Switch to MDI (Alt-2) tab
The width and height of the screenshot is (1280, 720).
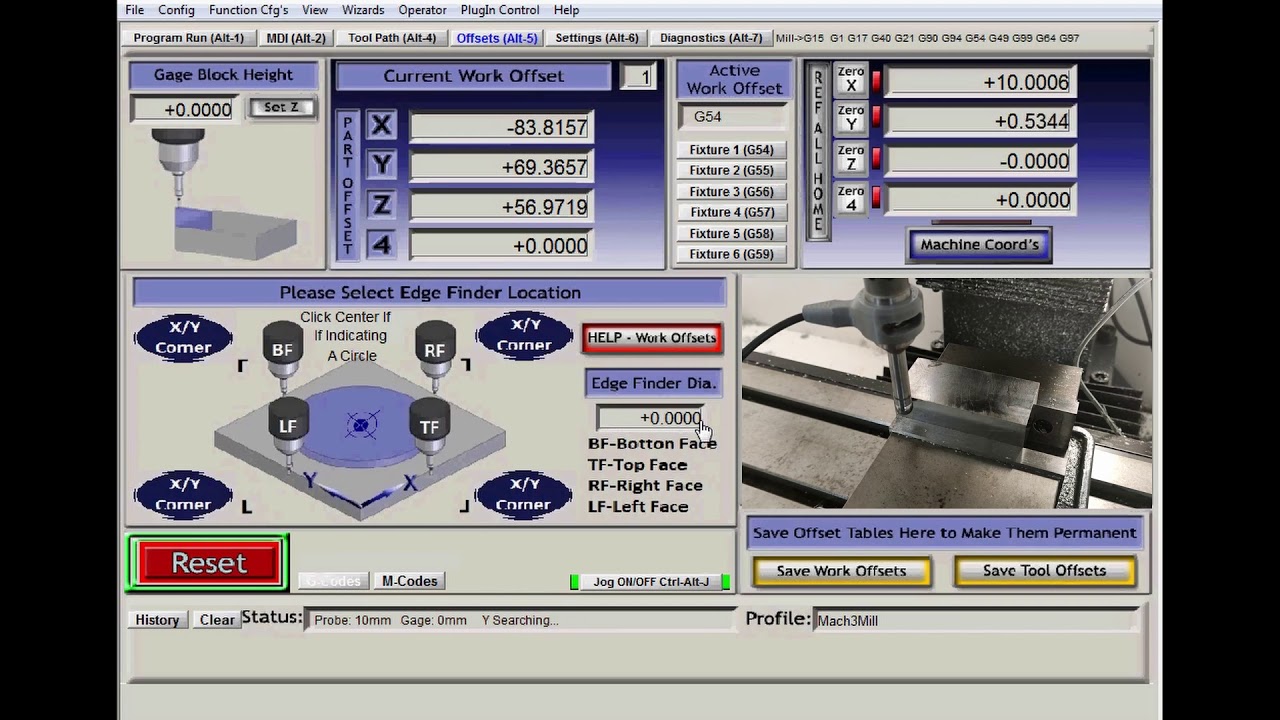tap(296, 38)
